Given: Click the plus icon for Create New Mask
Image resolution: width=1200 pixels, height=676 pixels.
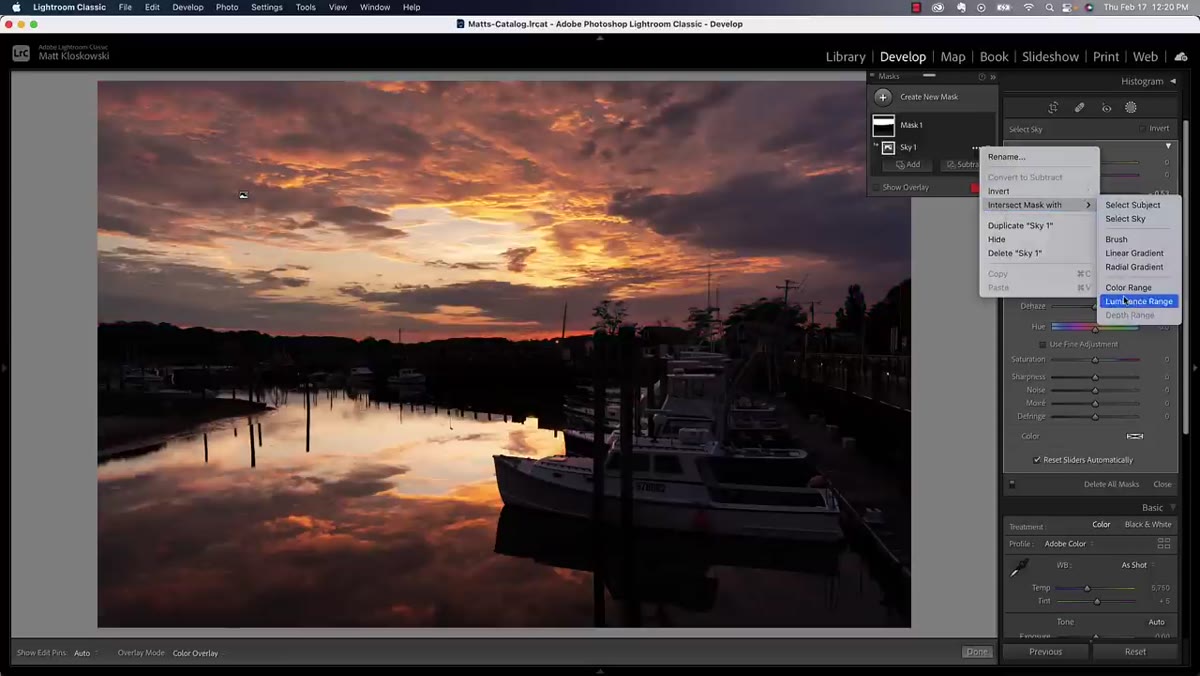Looking at the screenshot, I should 882,97.
